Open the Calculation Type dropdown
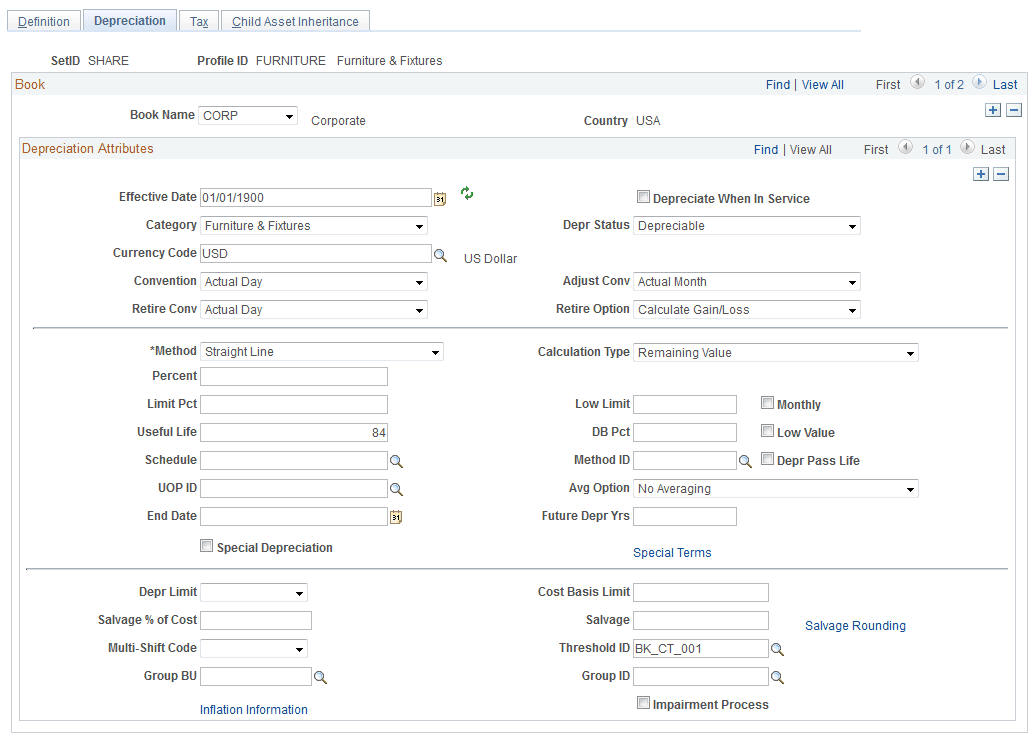Image resolution: width=1036 pixels, height=740 pixels. click(x=776, y=353)
